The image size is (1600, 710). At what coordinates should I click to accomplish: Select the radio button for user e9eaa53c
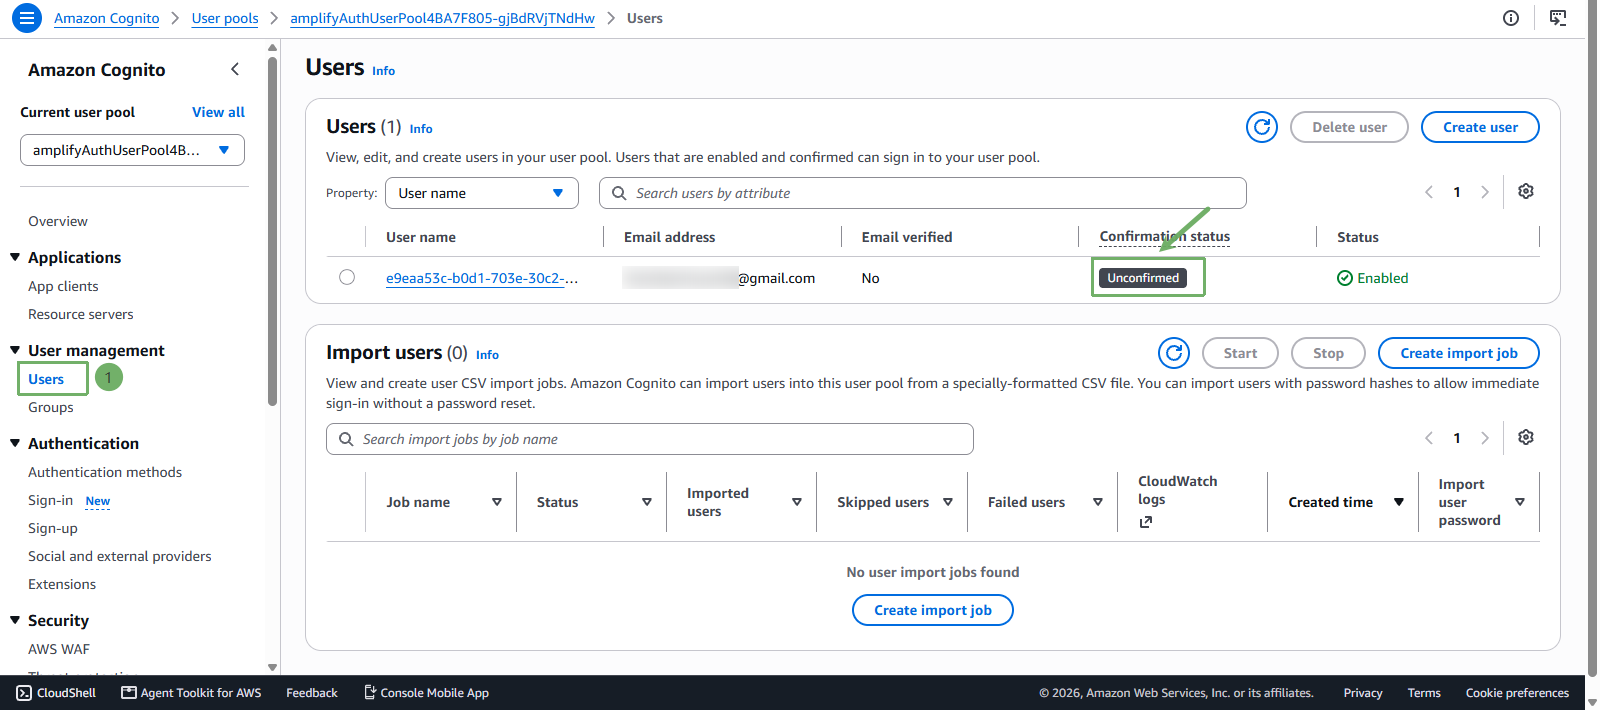coord(347,278)
